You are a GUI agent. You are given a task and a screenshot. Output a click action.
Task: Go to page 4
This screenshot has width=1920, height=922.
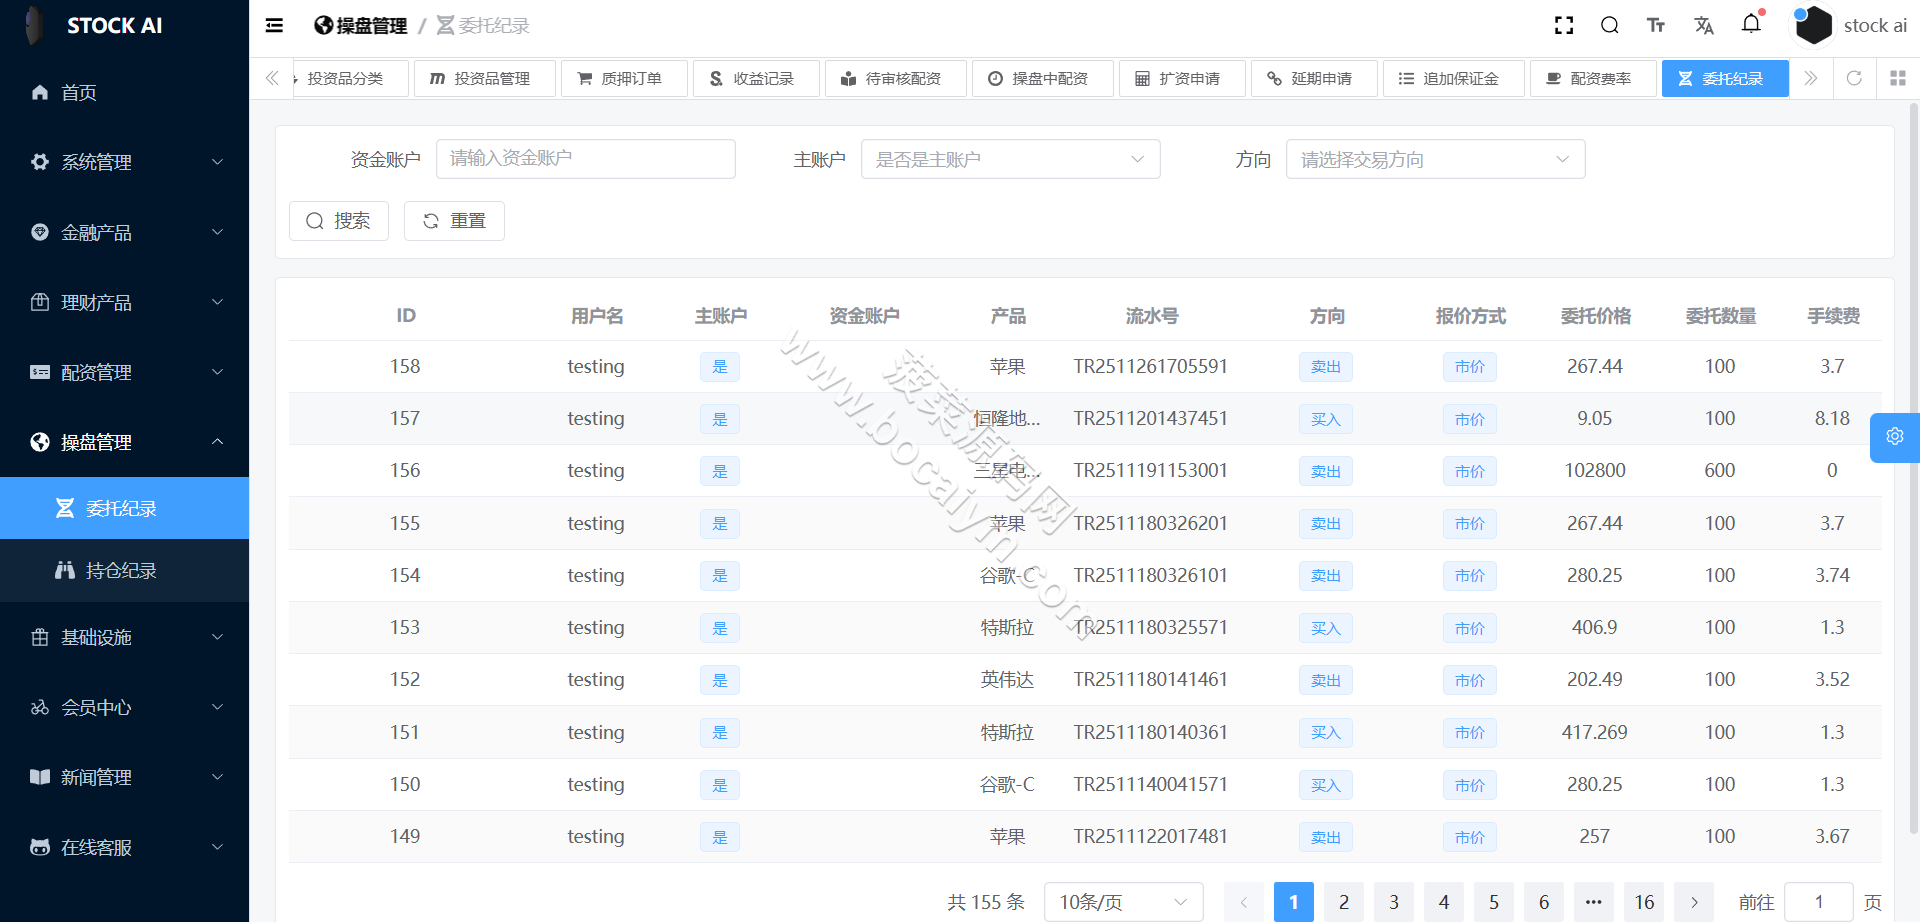point(1444,902)
